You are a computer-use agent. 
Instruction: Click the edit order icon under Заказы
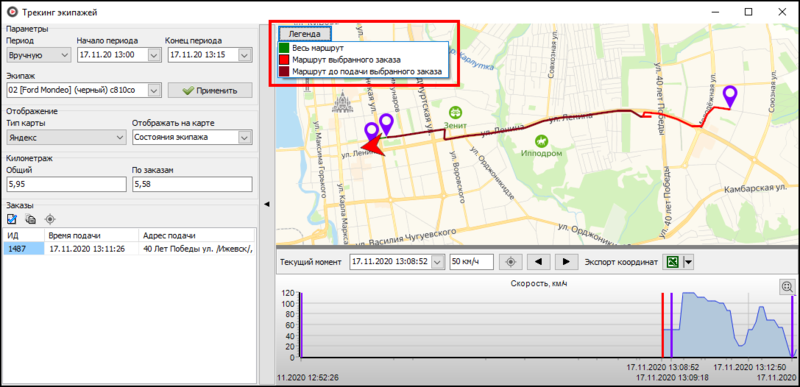click(x=12, y=219)
